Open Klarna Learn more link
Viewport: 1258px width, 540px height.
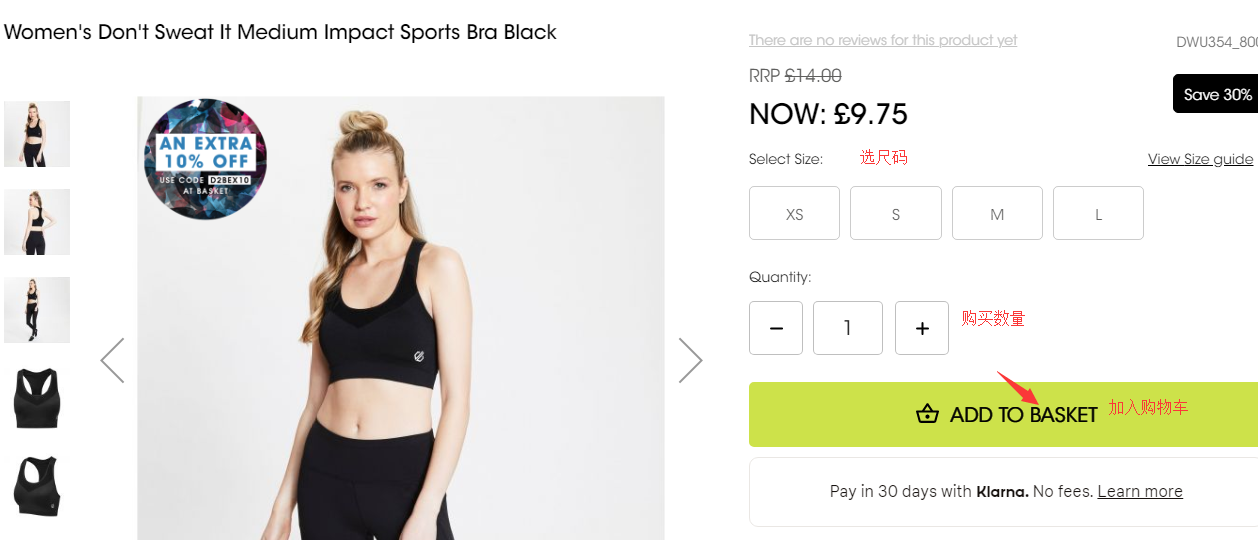(x=1140, y=491)
